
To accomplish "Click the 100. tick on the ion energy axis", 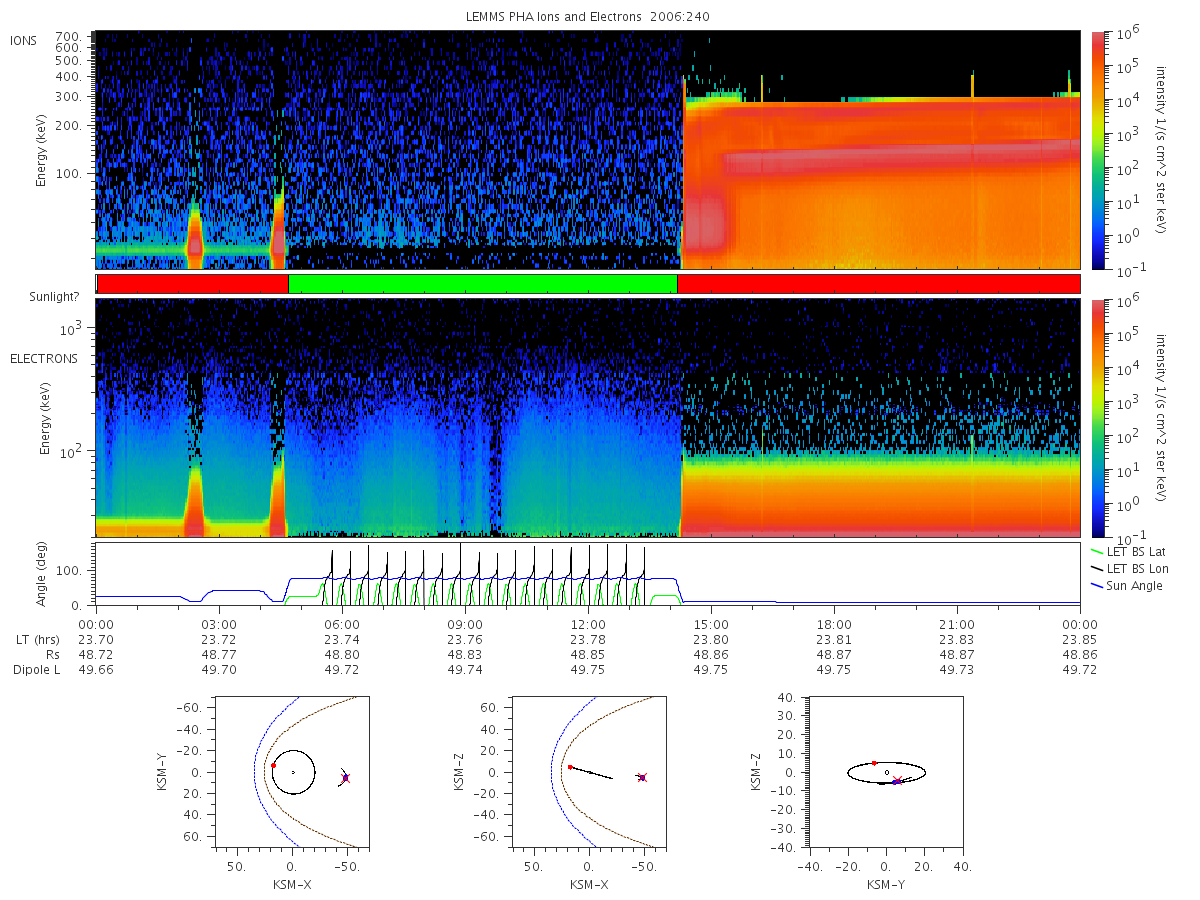I will [x=66, y=173].
